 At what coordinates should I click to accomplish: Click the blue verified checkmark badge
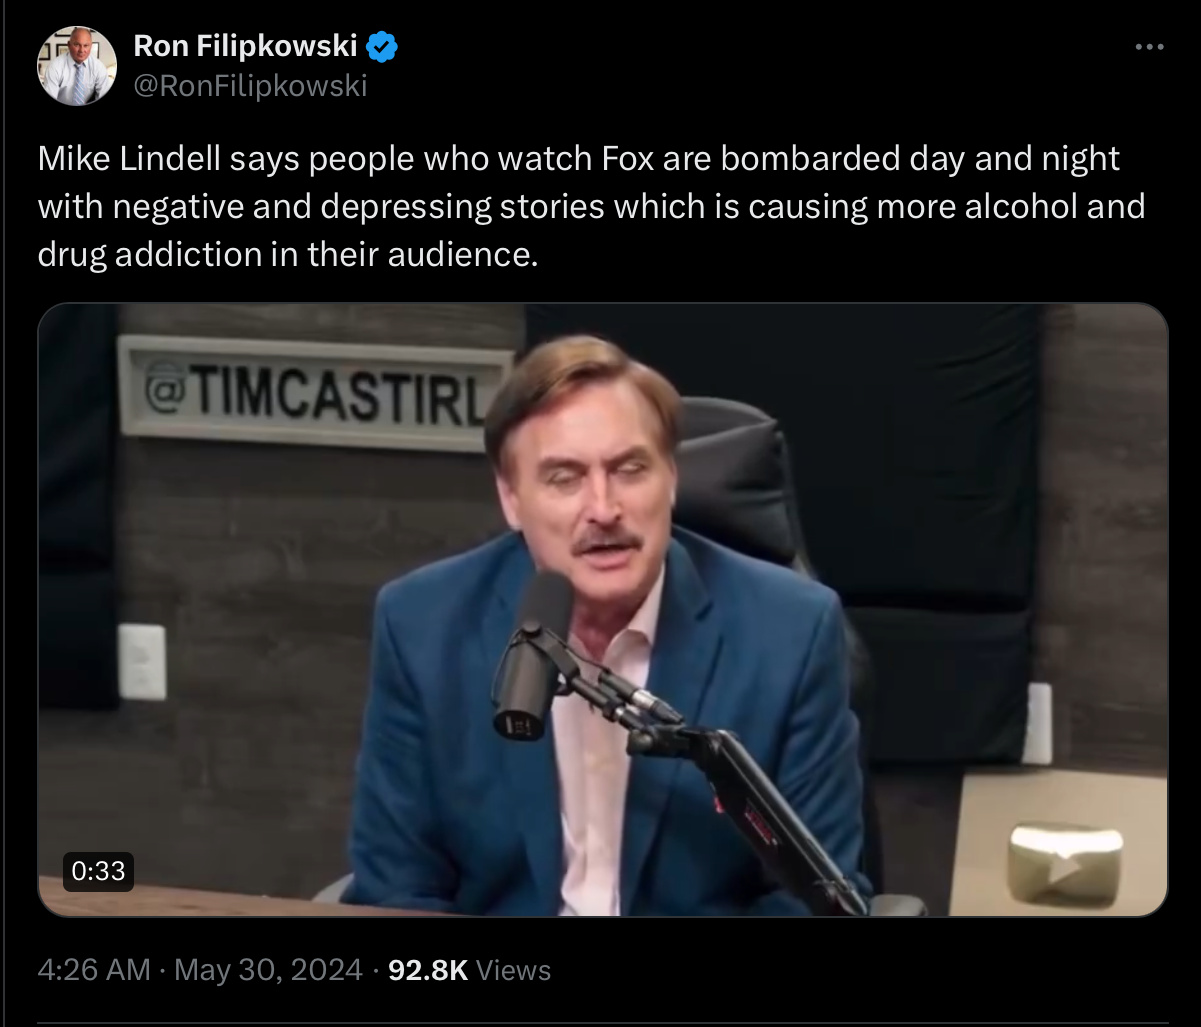point(383,46)
